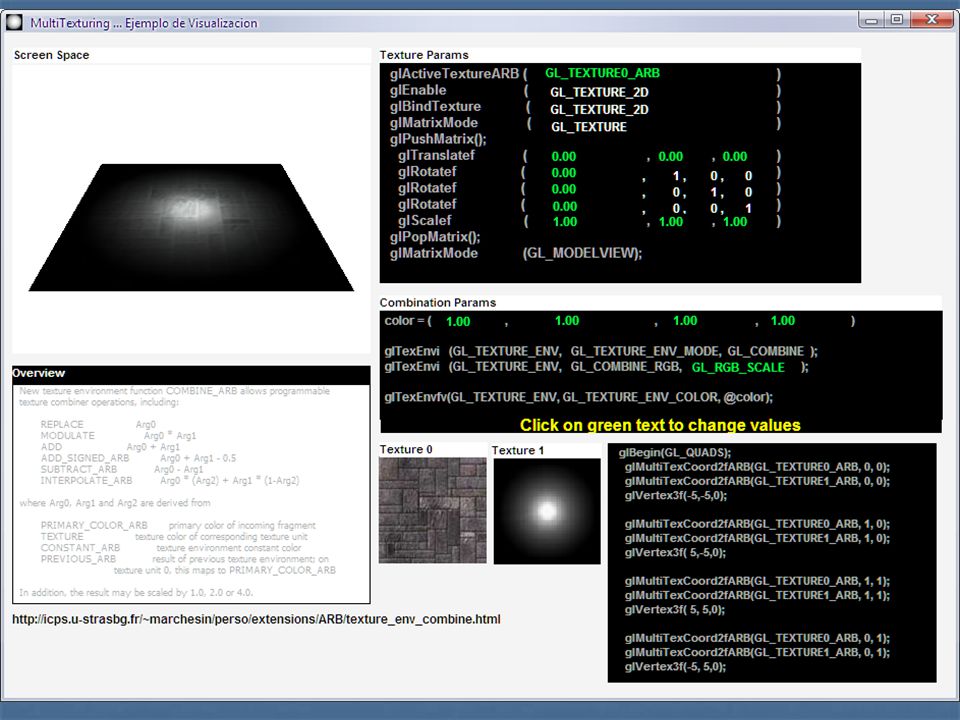
Task: Click the MODULATE row in Overview
Action: point(118,436)
